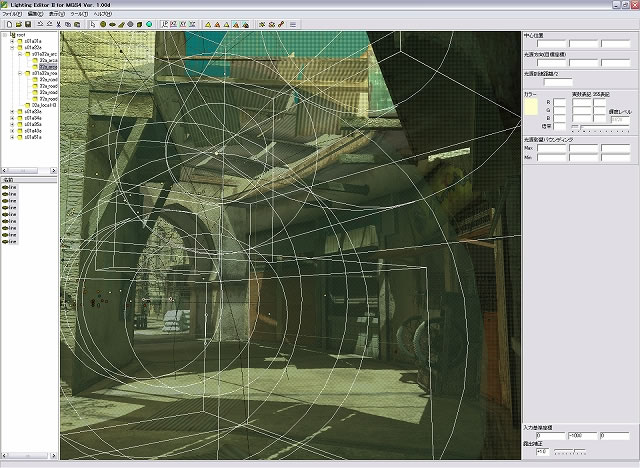Click the rightmost list lines toolbar icon

click(x=292, y=23)
